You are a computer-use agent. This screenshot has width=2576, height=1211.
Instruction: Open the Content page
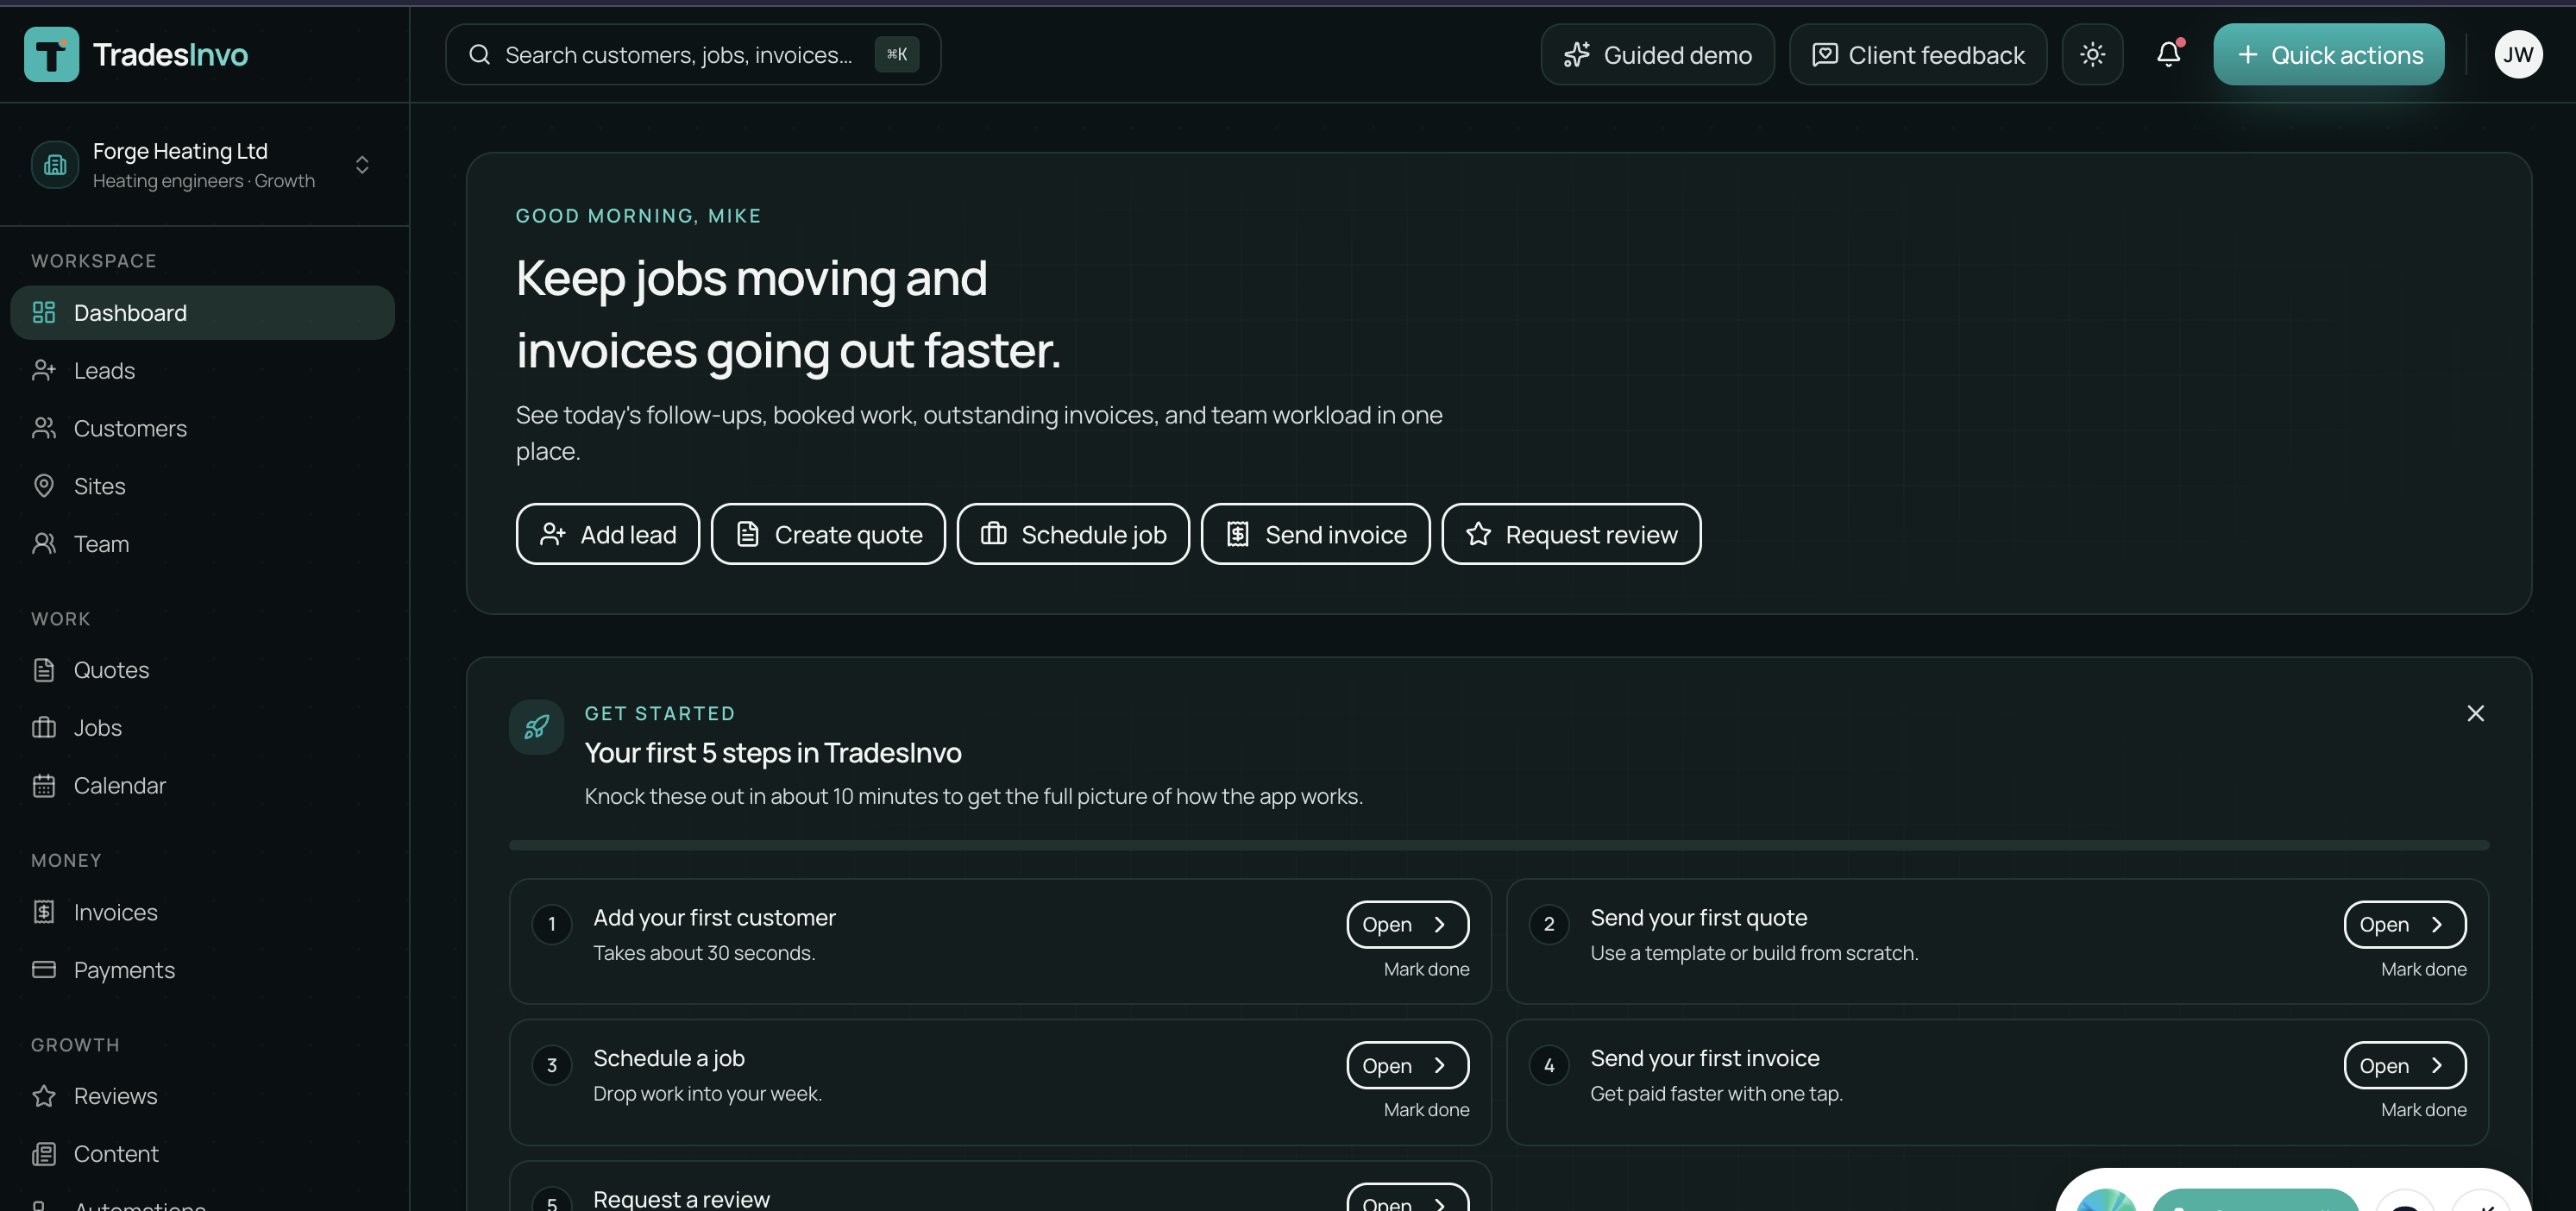click(203, 1154)
